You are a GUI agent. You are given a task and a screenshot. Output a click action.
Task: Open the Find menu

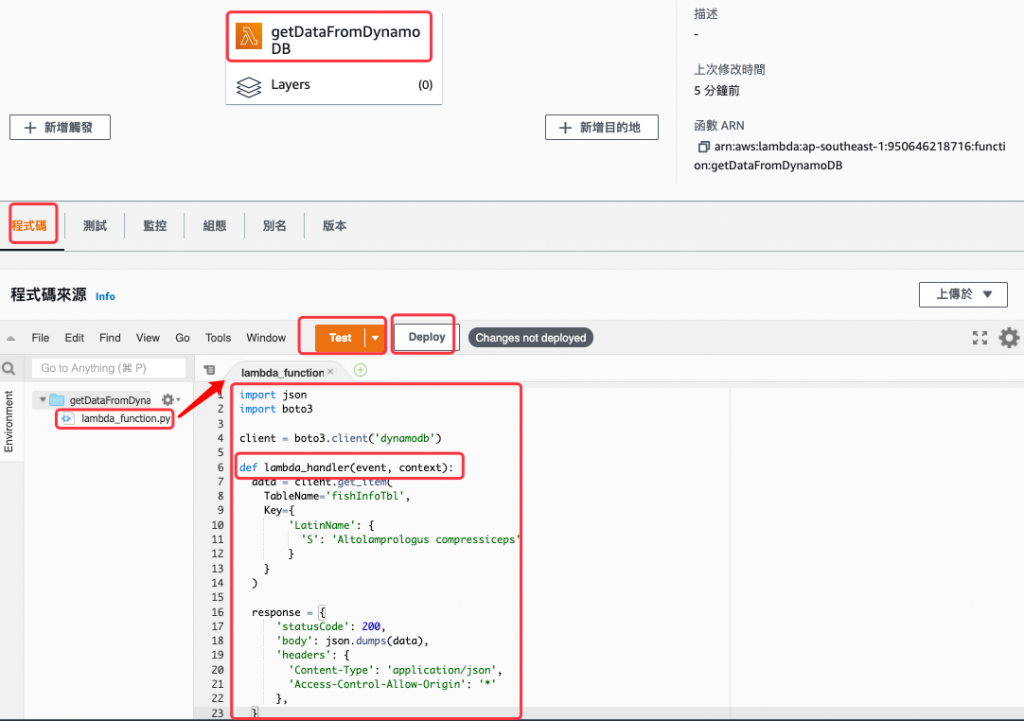pyautogui.click(x=110, y=338)
